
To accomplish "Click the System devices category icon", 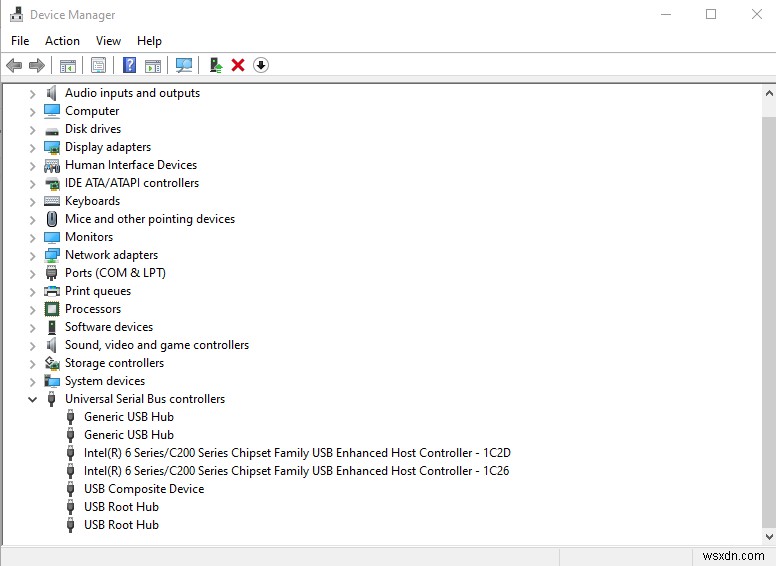I will click(51, 381).
